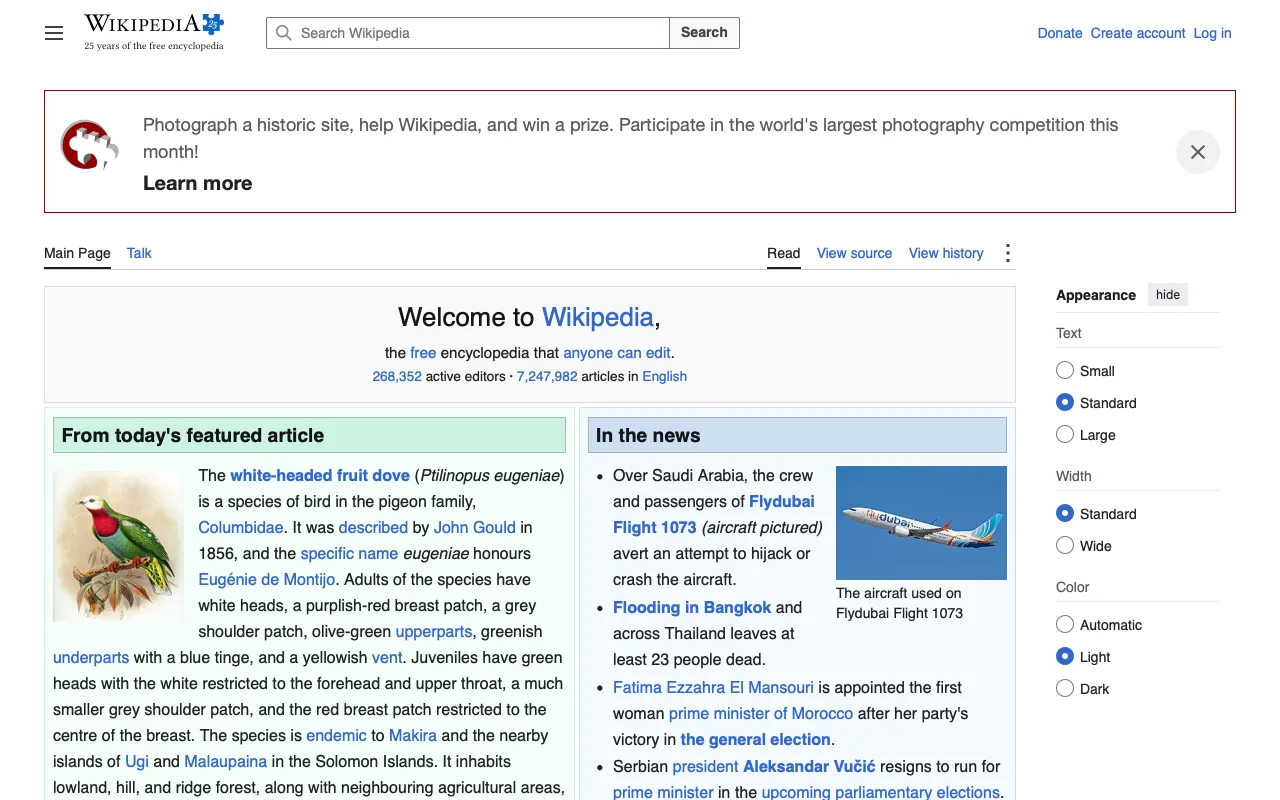
Task: Open the main menu hamburger icon
Action: [54, 33]
